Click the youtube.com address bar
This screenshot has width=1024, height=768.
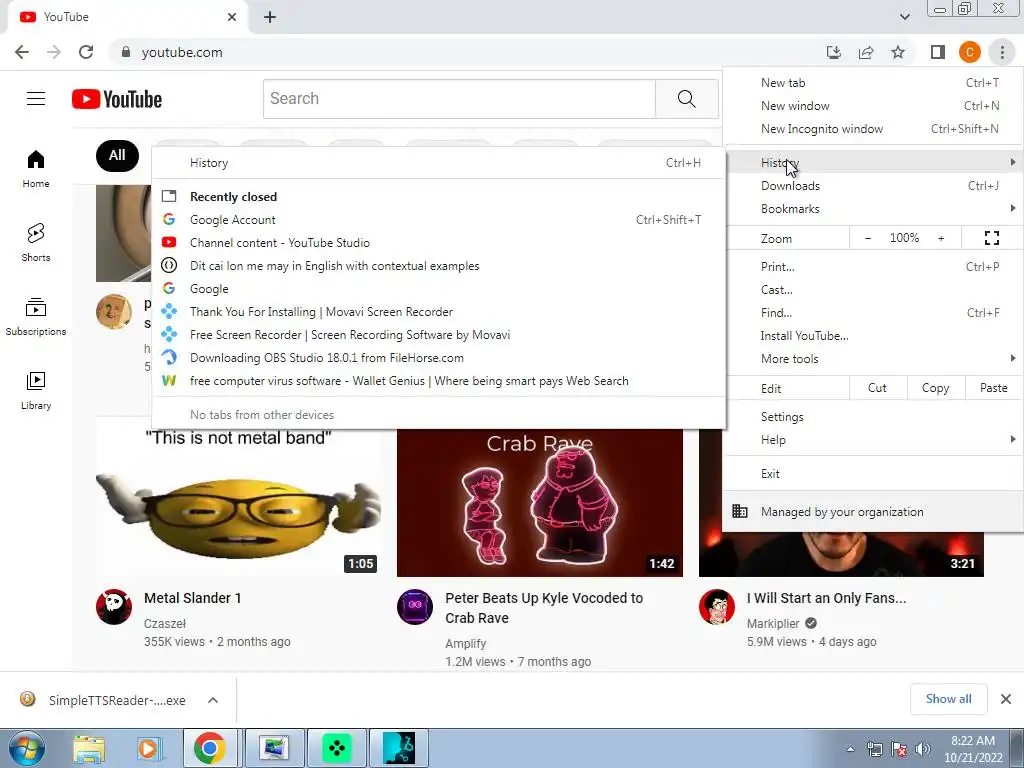coord(464,52)
